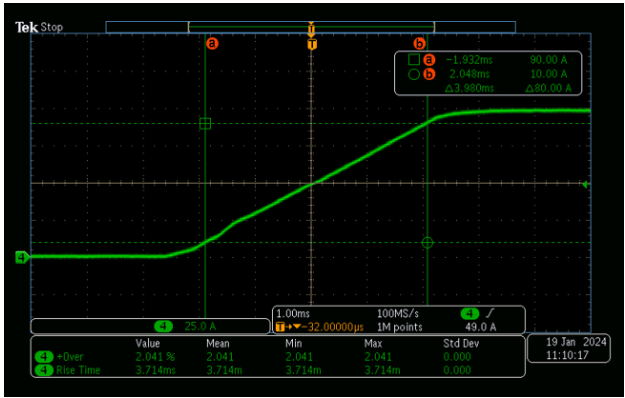Click the cursor b time value 2.048ms
Image resolution: width=625 pixels, height=398 pixels.
tap(470, 74)
